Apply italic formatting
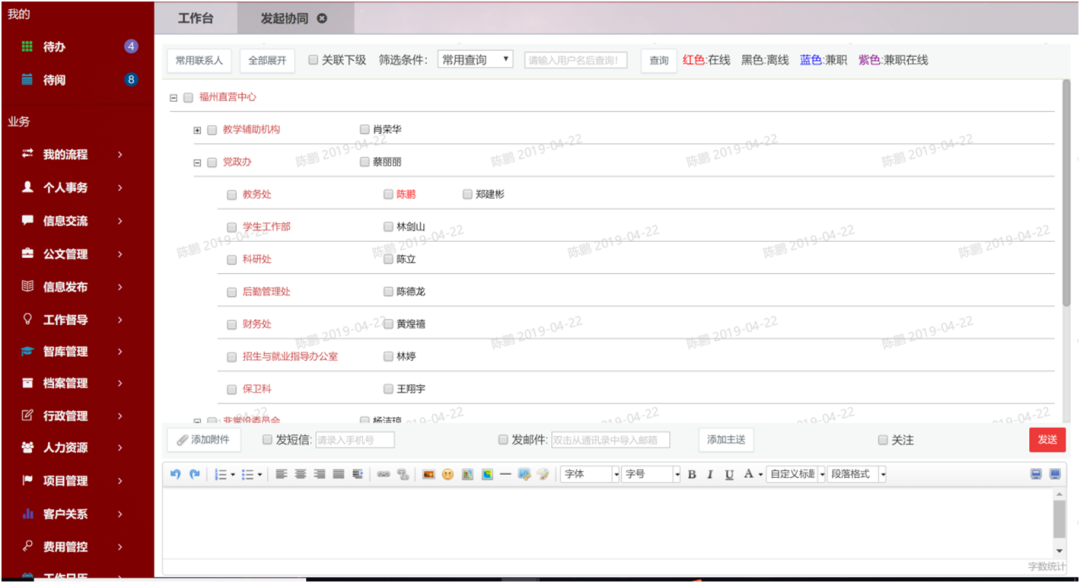Image resolution: width=1080 pixels, height=583 pixels. pyautogui.click(x=710, y=474)
